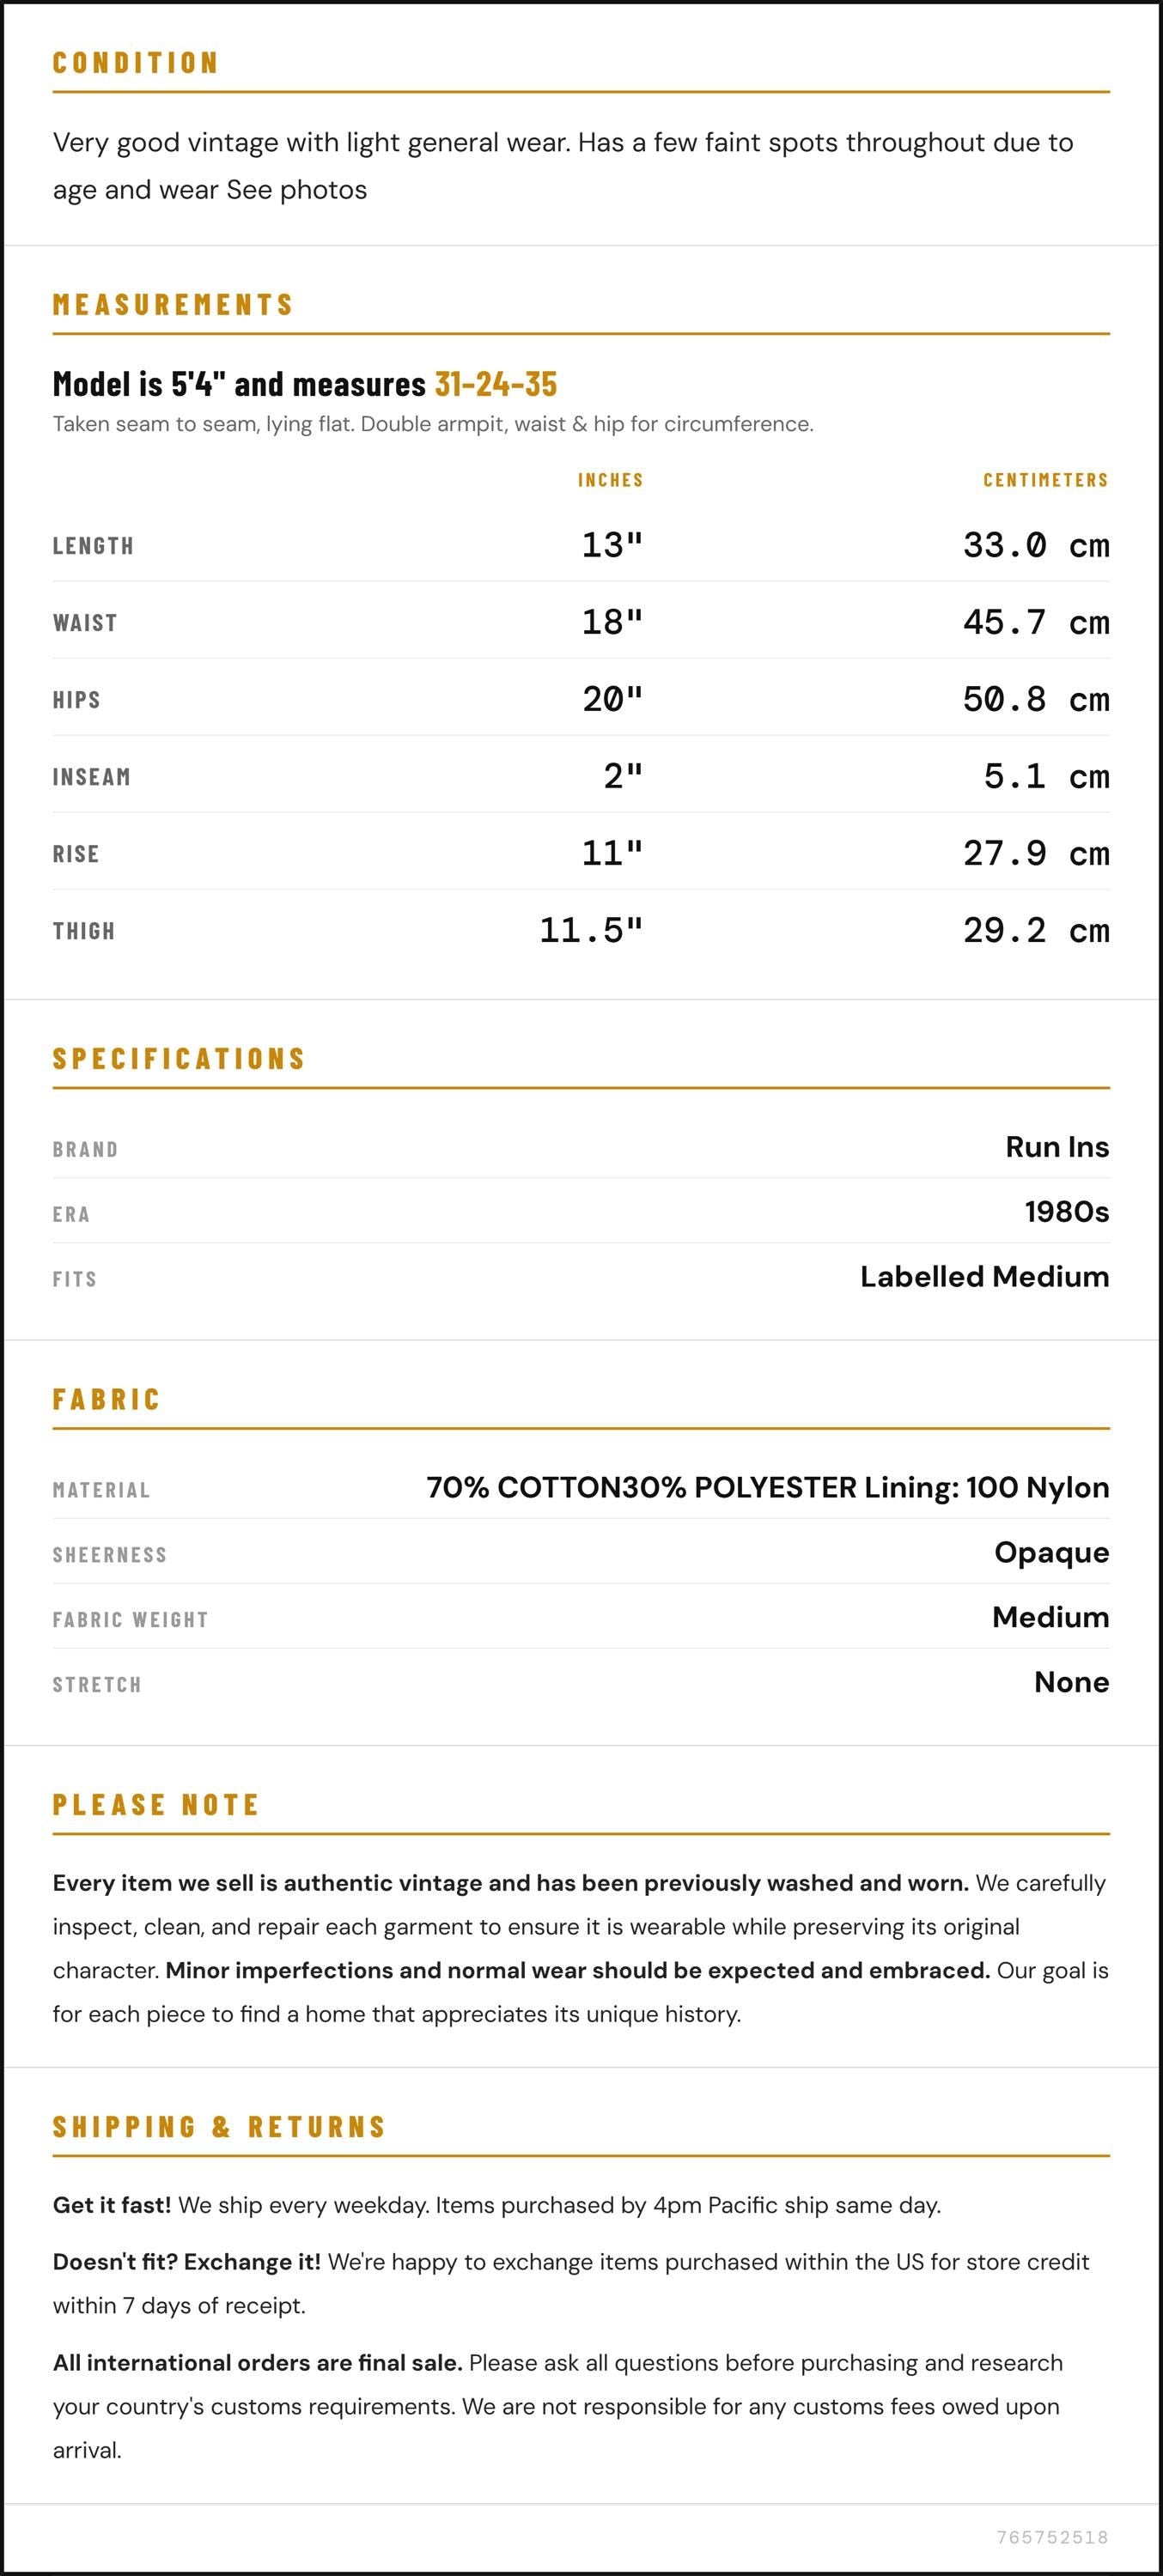Image resolution: width=1163 pixels, height=2576 pixels.
Task: Select the LENGTH measurement row label
Action: (x=93, y=546)
